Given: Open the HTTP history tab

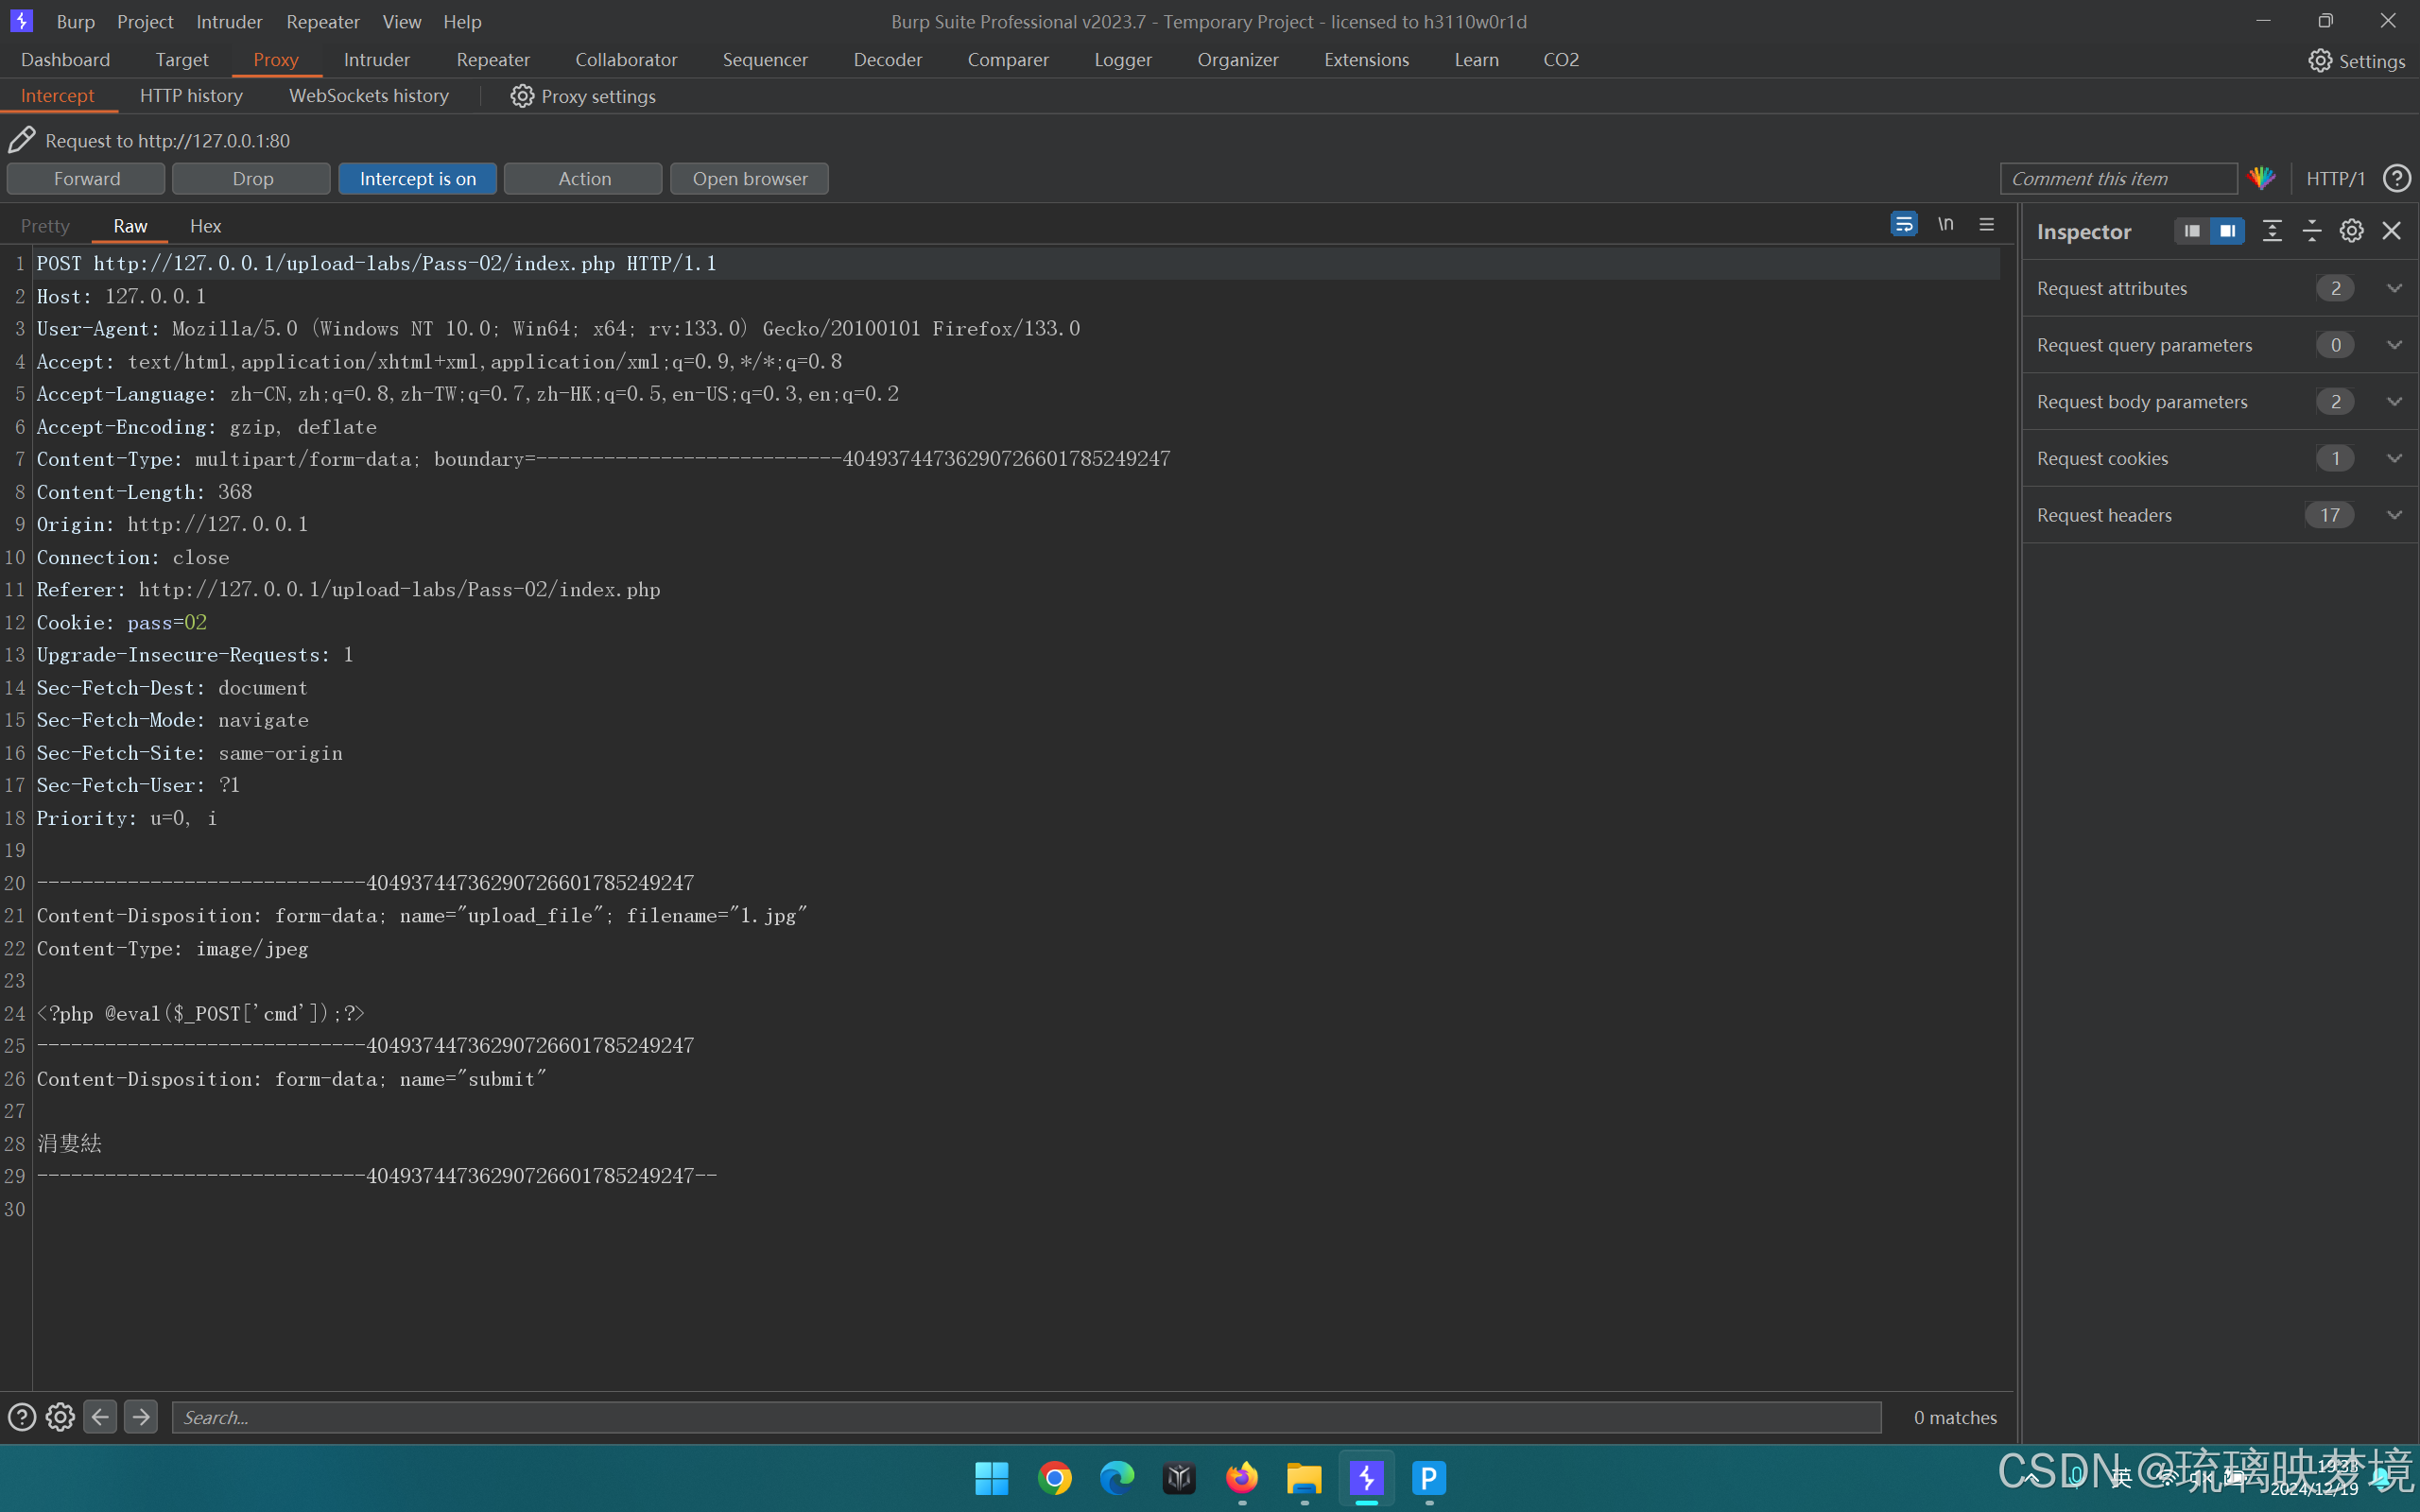Looking at the screenshot, I should pos(191,96).
